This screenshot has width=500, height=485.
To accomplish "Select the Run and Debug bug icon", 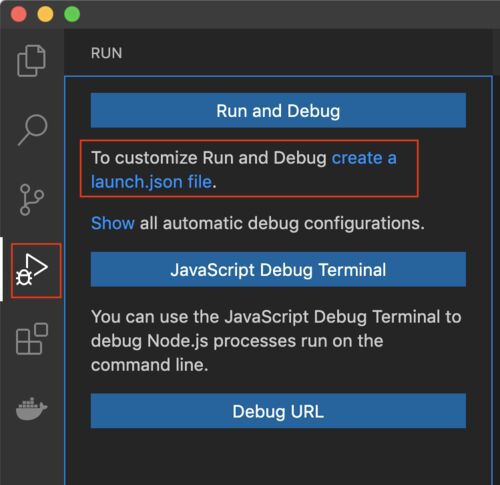I will [x=32, y=270].
